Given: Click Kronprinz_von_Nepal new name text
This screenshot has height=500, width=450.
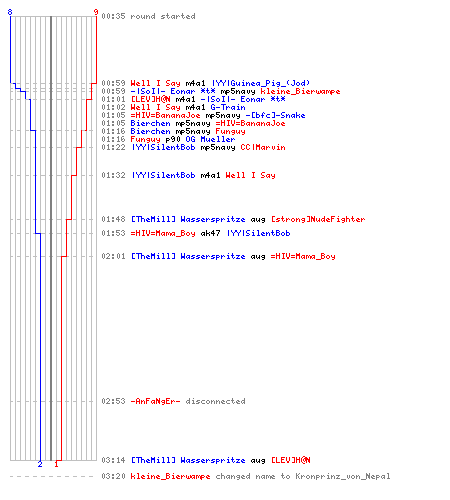Looking at the screenshot, I should (x=343, y=476).
